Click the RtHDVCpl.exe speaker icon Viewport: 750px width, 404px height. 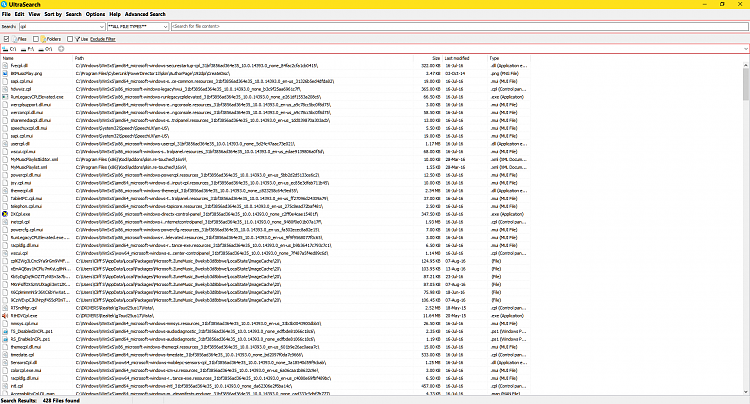point(5,316)
